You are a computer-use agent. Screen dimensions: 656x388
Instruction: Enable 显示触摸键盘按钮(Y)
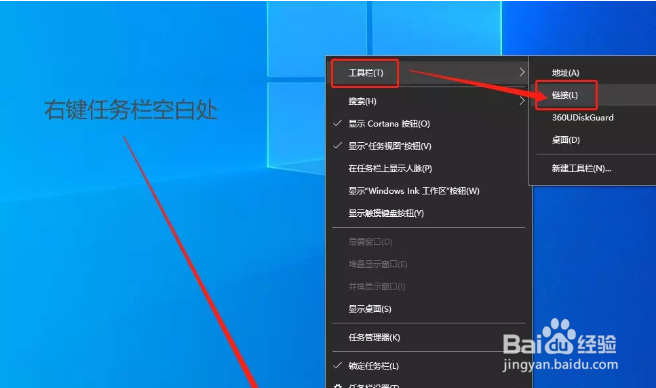click(x=428, y=213)
